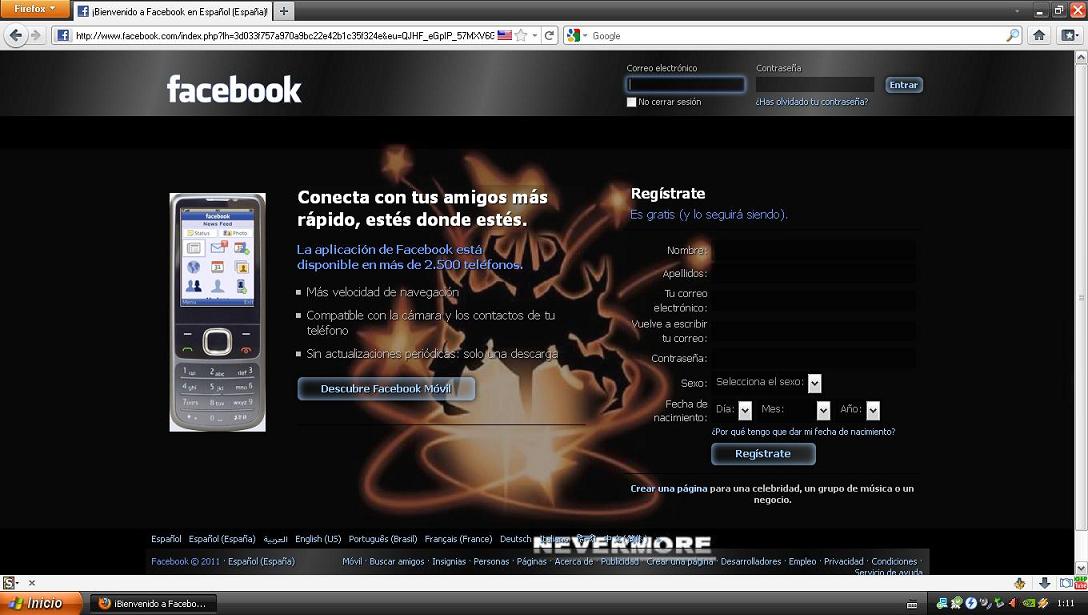Screen dimensions: 1088x615
Task: Switch language to English (US)
Action: (x=318, y=539)
